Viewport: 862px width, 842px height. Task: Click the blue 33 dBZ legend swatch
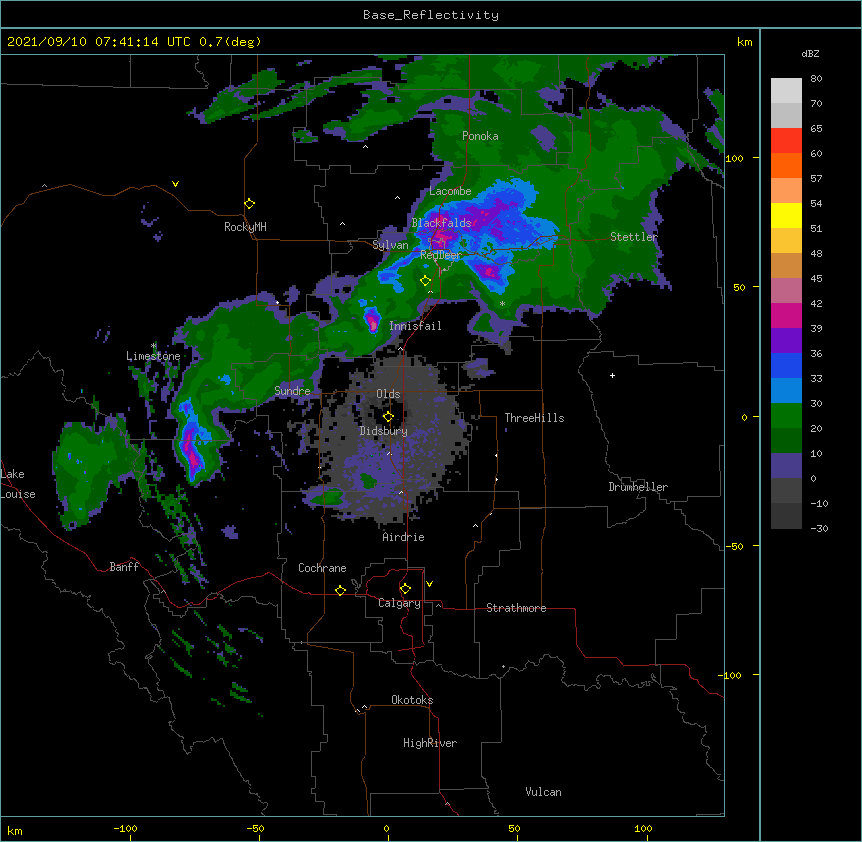[786, 365]
